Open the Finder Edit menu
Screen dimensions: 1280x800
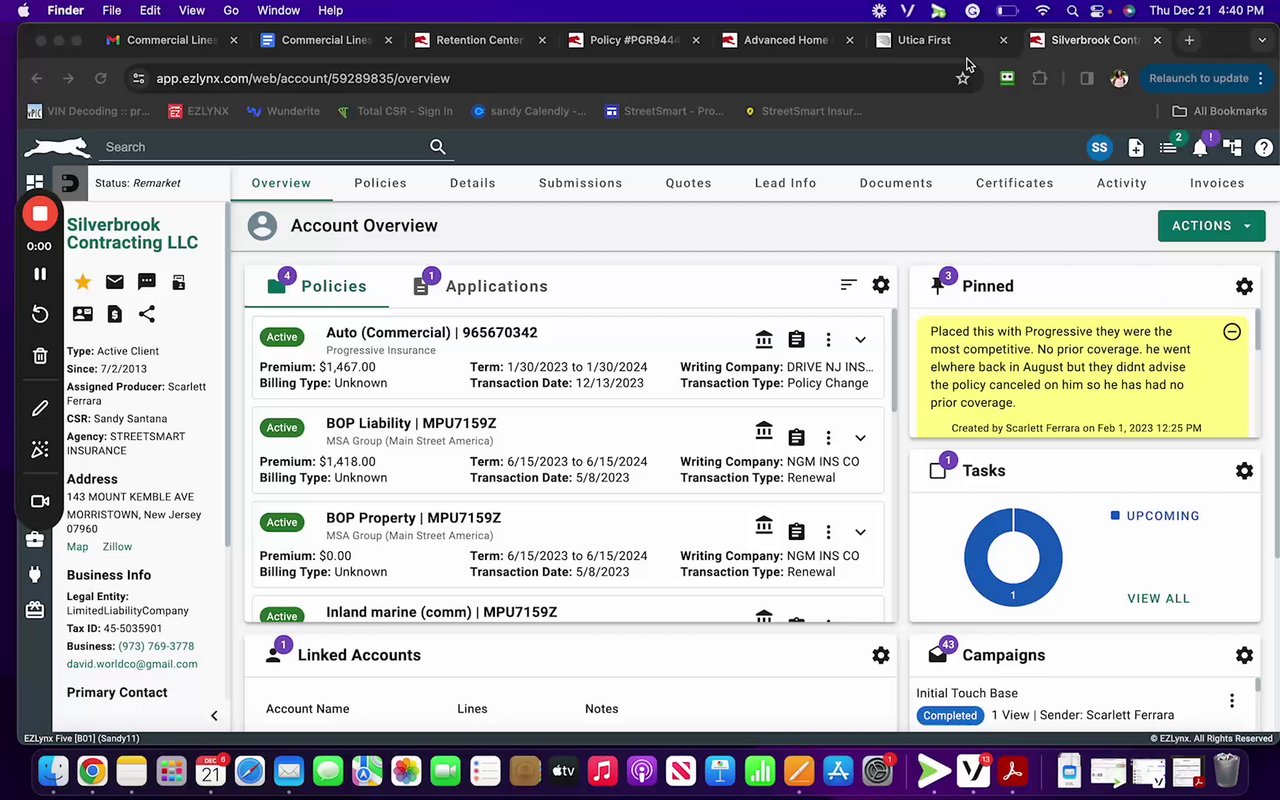pos(150,10)
